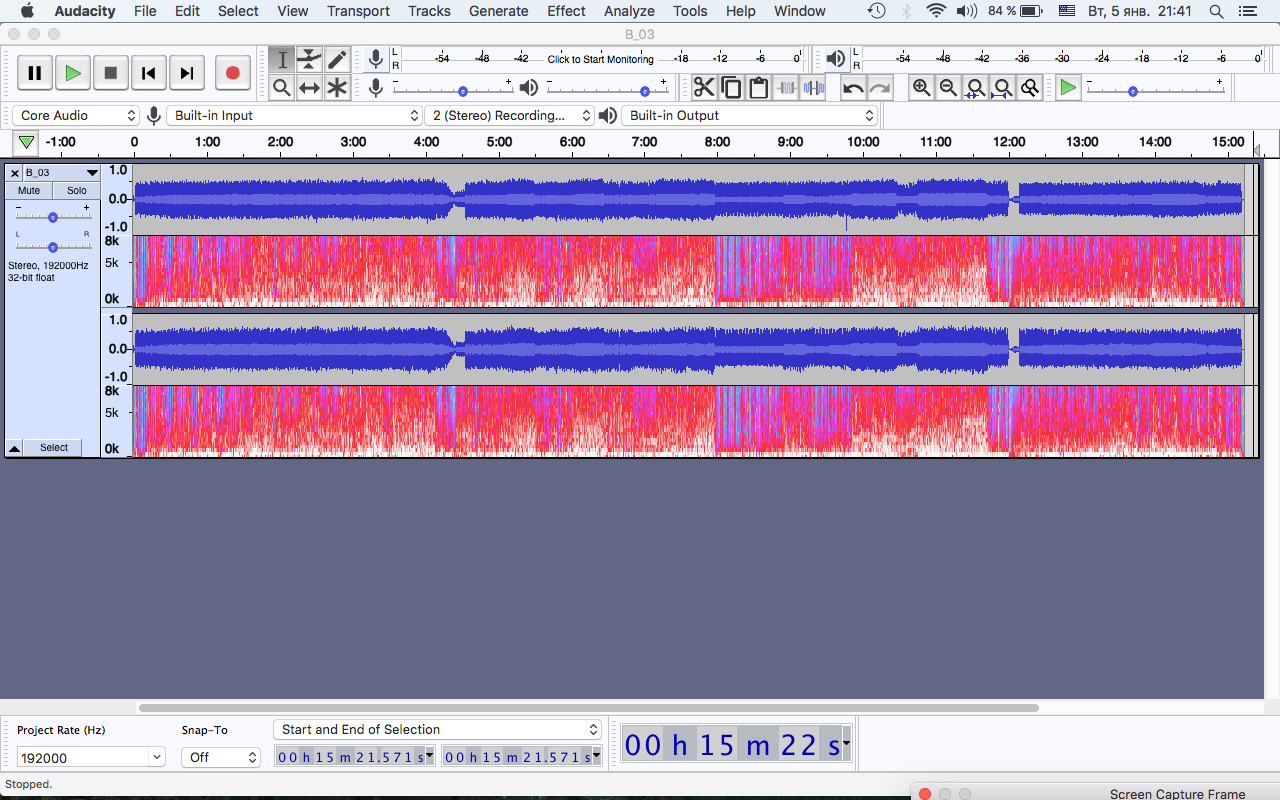Click the horizontal scrollbar below tracks
1280x800 pixels.
point(588,708)
